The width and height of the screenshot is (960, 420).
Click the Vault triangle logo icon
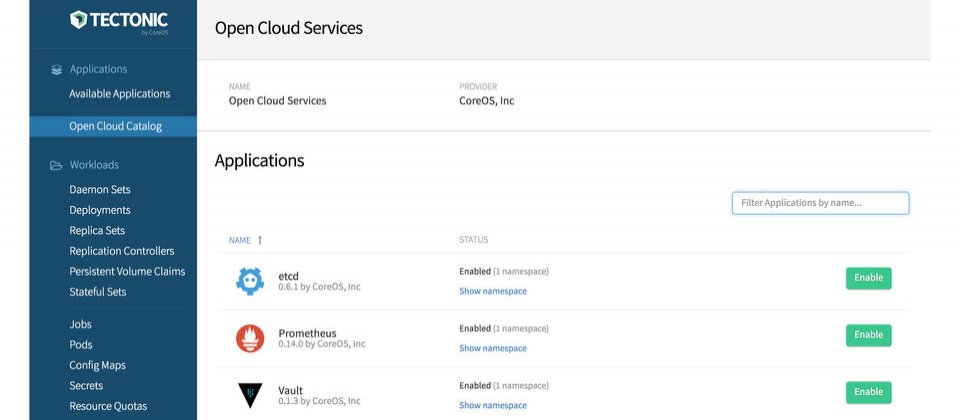(x=250, y=396)
